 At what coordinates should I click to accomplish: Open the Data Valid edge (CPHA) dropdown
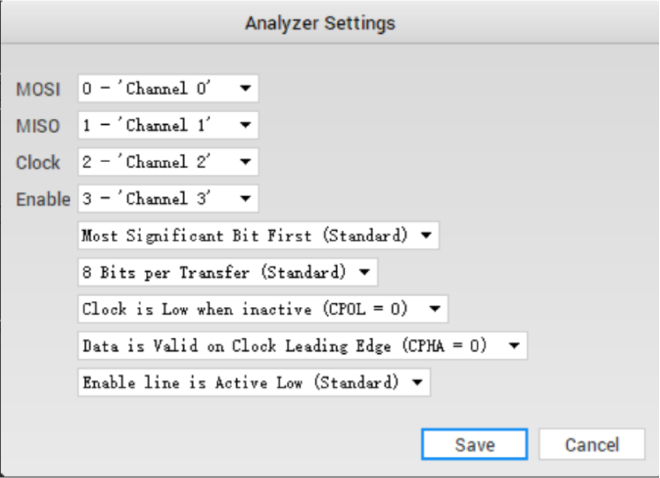[x=302, y=345]
